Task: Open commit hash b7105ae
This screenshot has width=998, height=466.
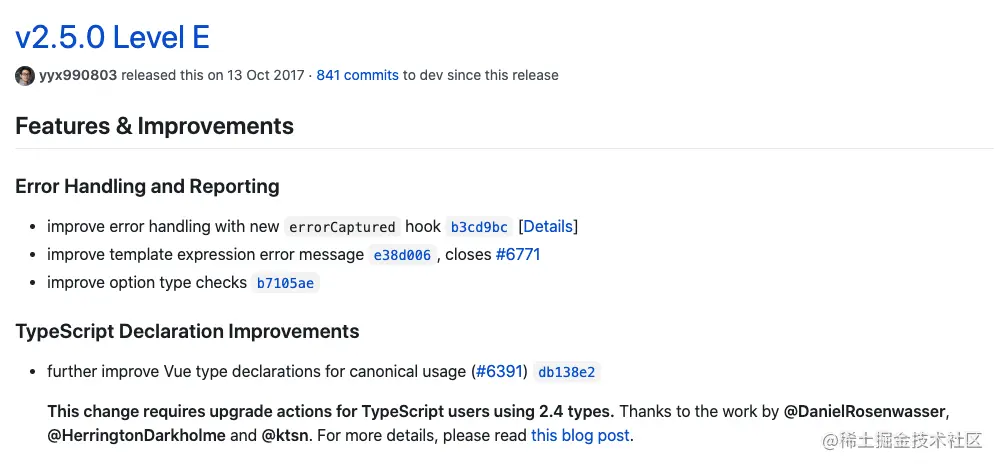Action: [285, 283]
